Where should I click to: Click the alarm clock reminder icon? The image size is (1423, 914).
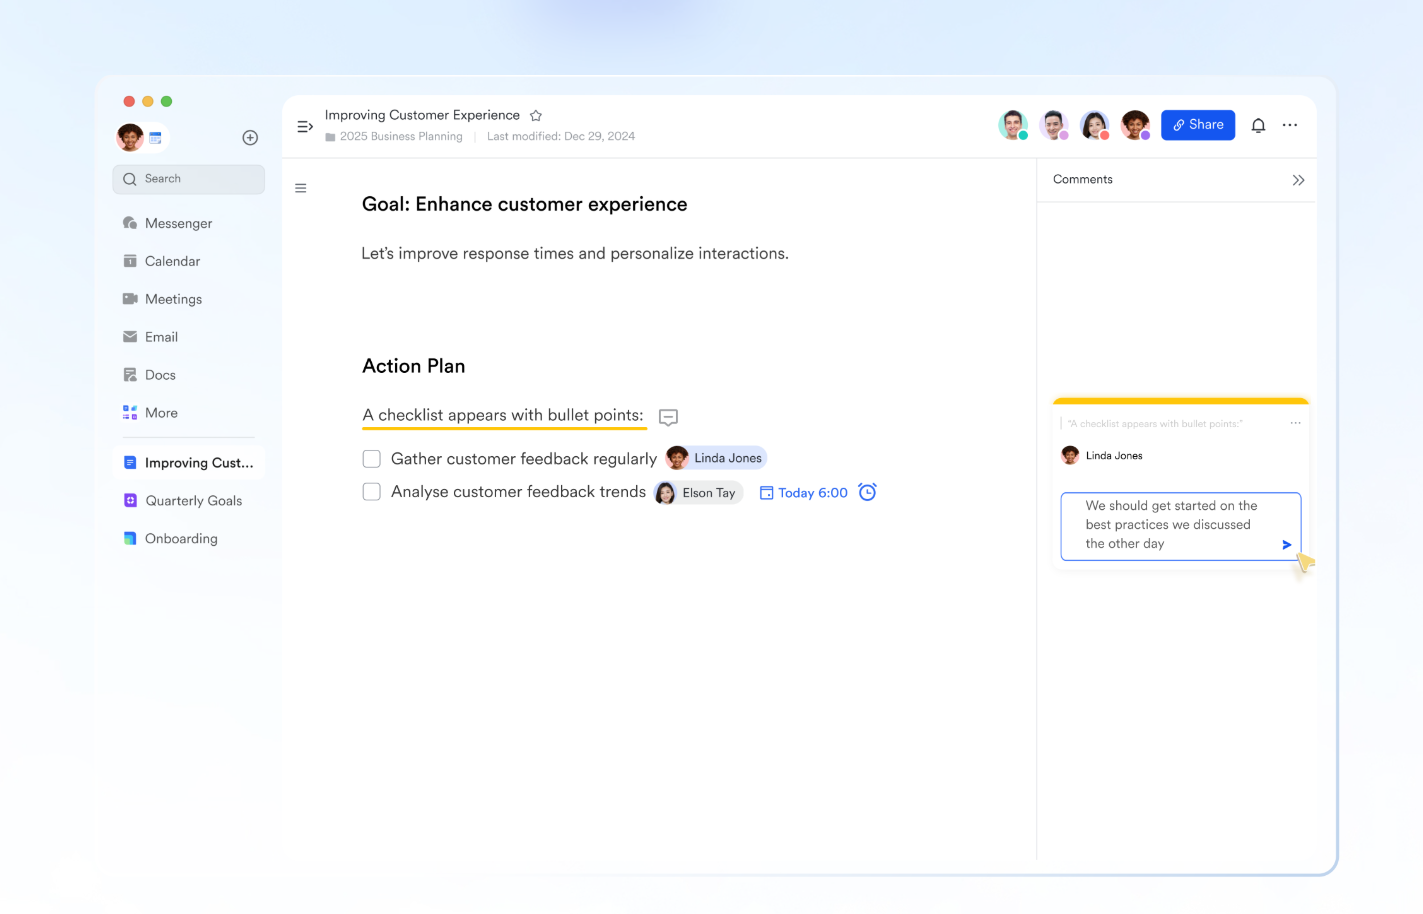(867, 492)
